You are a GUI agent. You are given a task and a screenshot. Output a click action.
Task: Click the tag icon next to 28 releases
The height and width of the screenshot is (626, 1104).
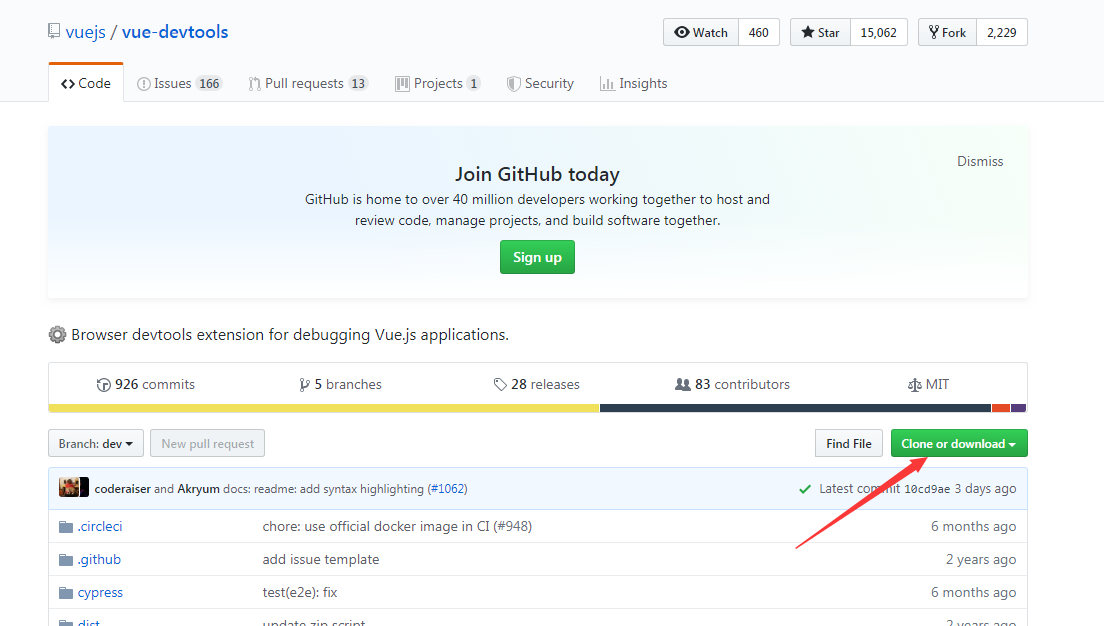pyautogui.click(x=500, y=384)
